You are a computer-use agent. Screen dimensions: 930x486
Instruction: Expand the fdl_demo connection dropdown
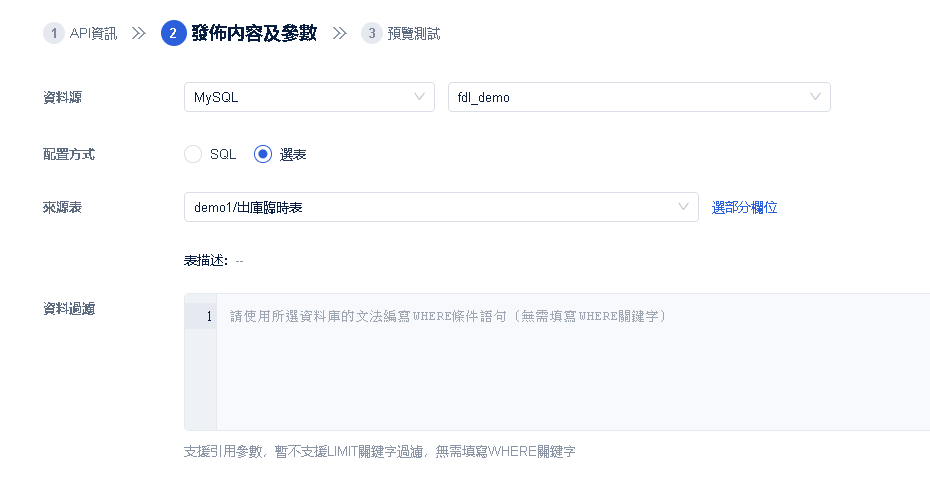639,97
